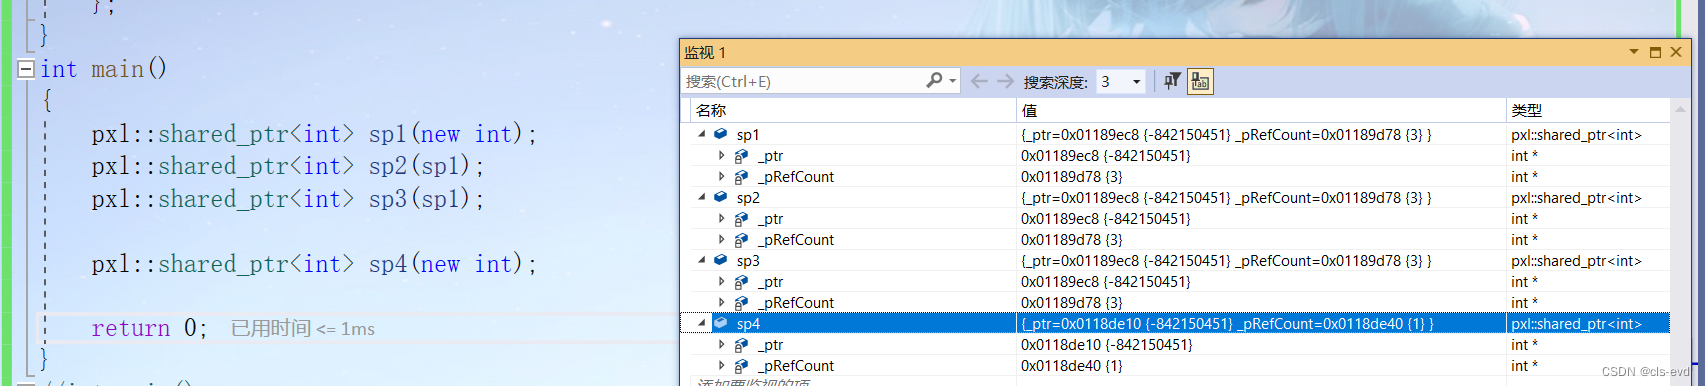Screen dimensions: 1705x386
Task: Click the sp4(new int) code line
Action: 314,264
